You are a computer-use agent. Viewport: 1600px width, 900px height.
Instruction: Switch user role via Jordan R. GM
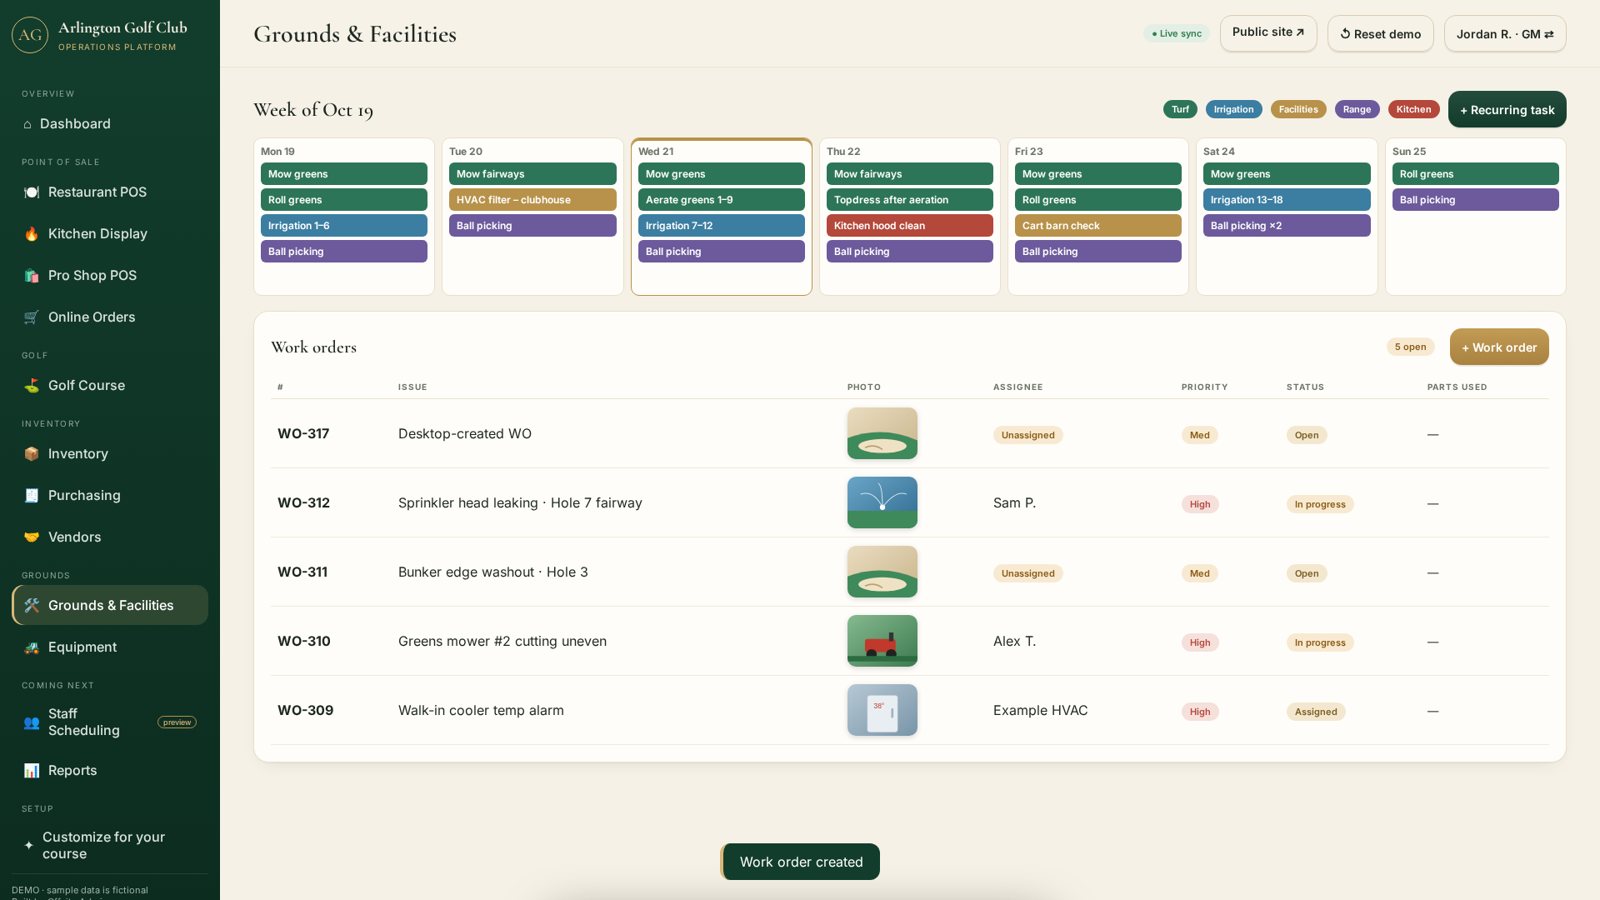coord(1504,34)
